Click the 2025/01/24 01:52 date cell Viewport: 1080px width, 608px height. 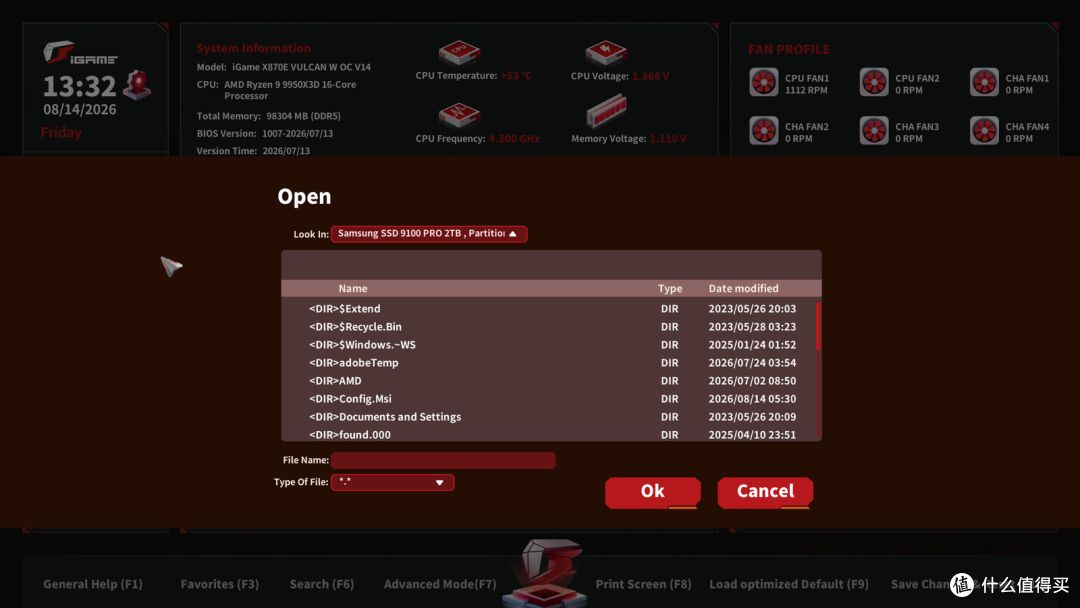[752, 345]
